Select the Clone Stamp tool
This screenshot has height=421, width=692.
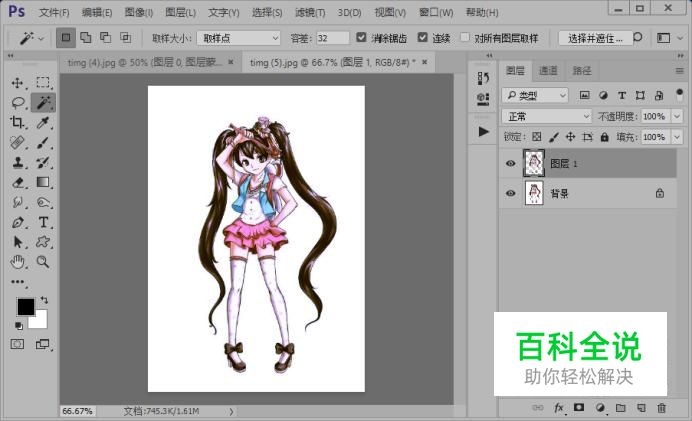click(17, 162)
